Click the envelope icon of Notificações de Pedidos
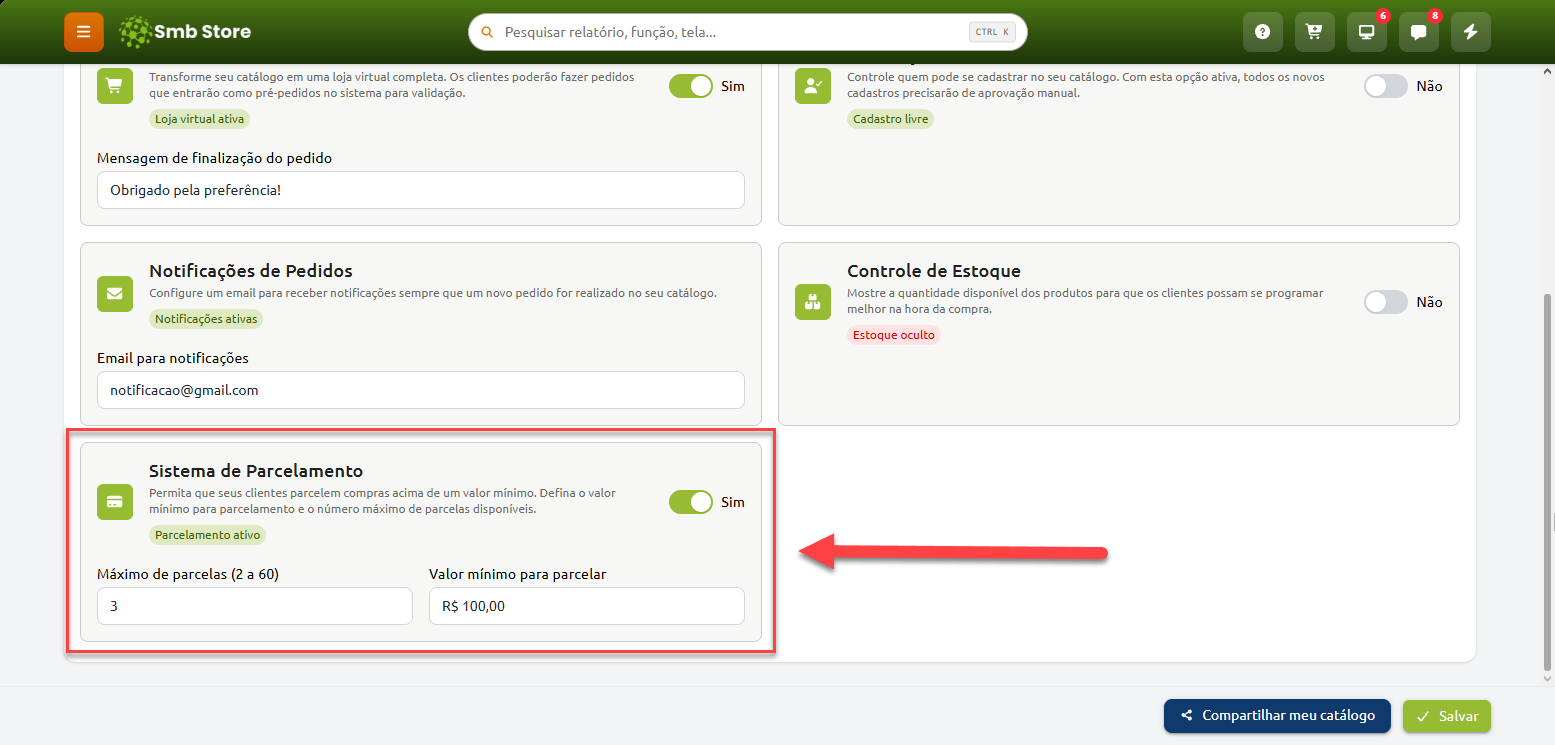The width and height of the screenshot is (1555, 745). tap(115, 294)
